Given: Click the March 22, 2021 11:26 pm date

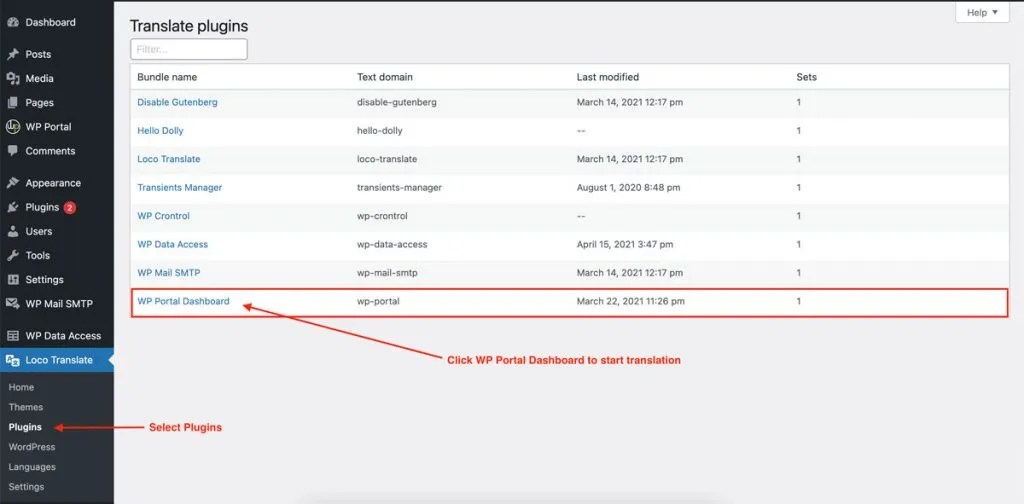Looking at the screenshot, I should pyautogui.click(x=631, y=301).
